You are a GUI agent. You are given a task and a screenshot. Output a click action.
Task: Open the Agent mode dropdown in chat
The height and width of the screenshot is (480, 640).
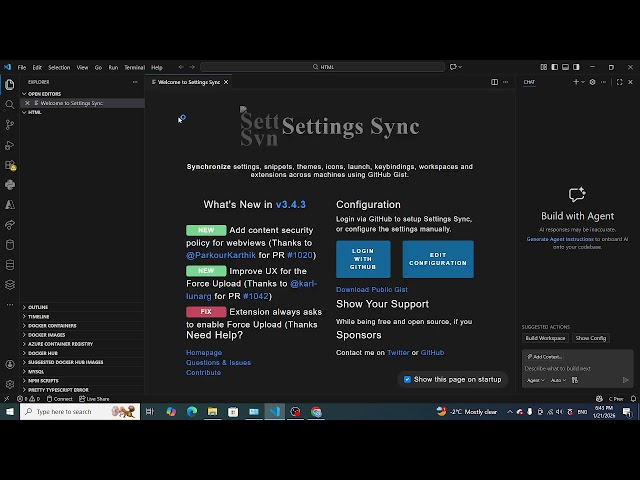coord(536,380)
